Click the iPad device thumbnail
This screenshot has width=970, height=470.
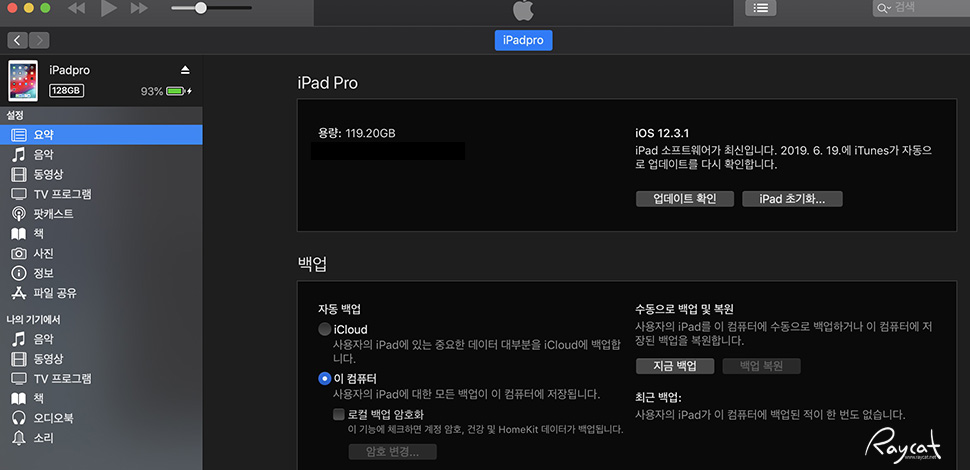pyautogui.click(x=23, y=80)
